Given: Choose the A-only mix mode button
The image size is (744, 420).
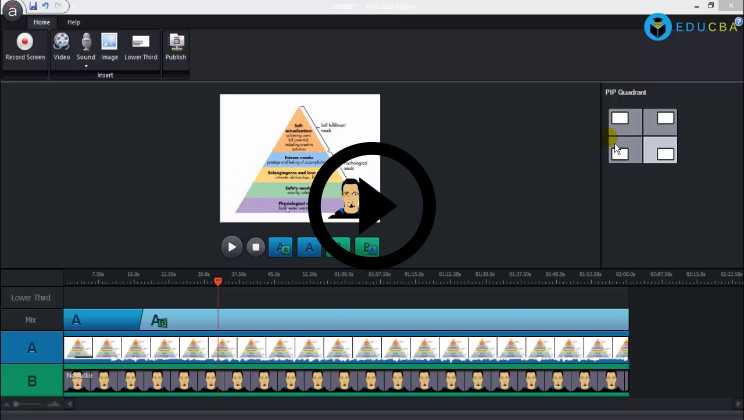Looking at the screenshot, I should 310,246.
